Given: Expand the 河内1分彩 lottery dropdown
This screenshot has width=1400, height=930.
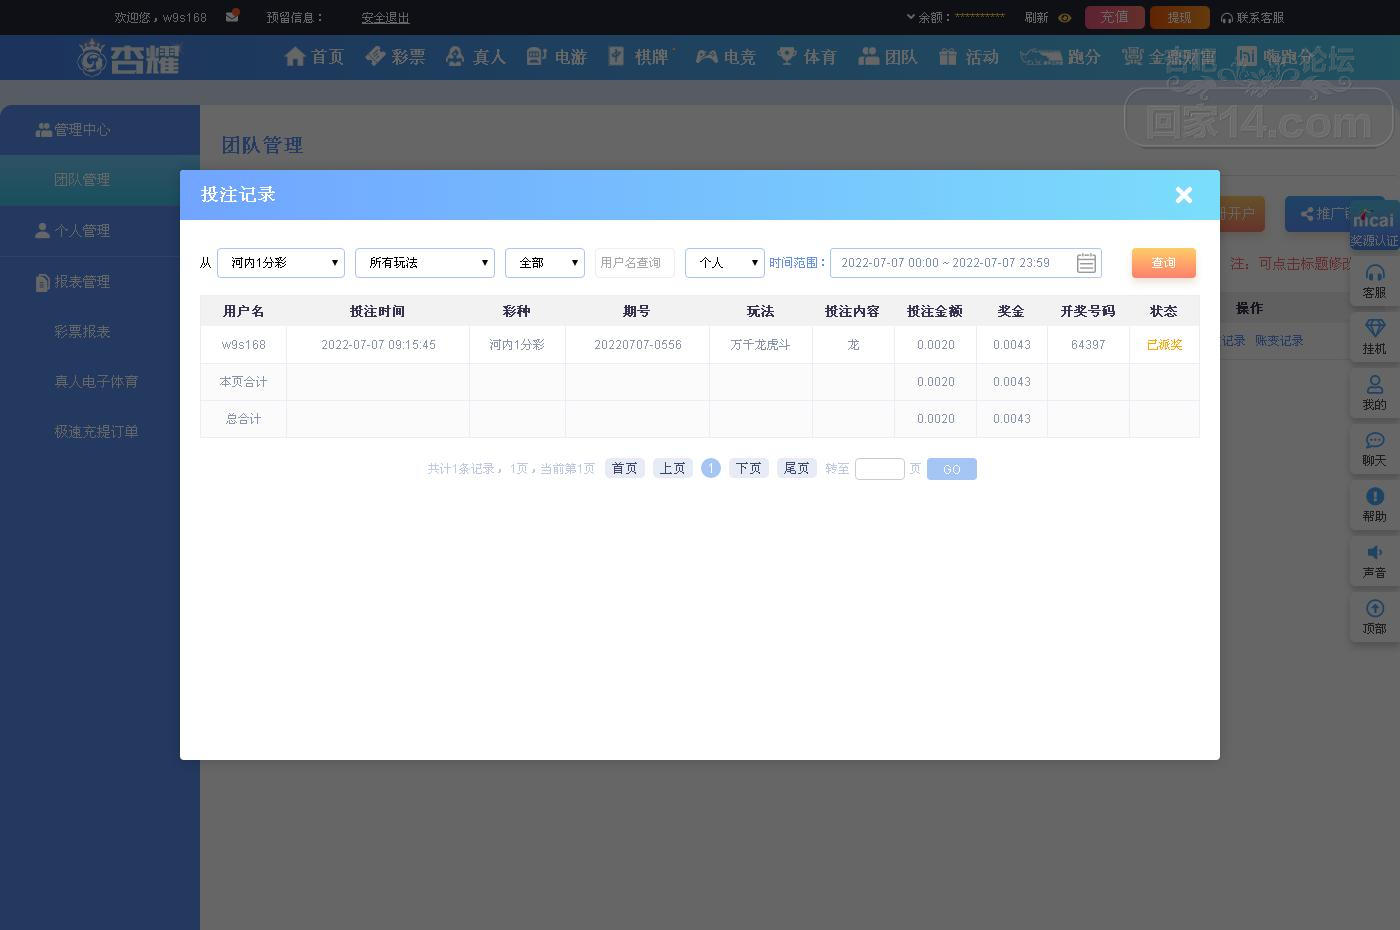Looking at the screenshot, I should pyautogui.click(x=281, y=263).
